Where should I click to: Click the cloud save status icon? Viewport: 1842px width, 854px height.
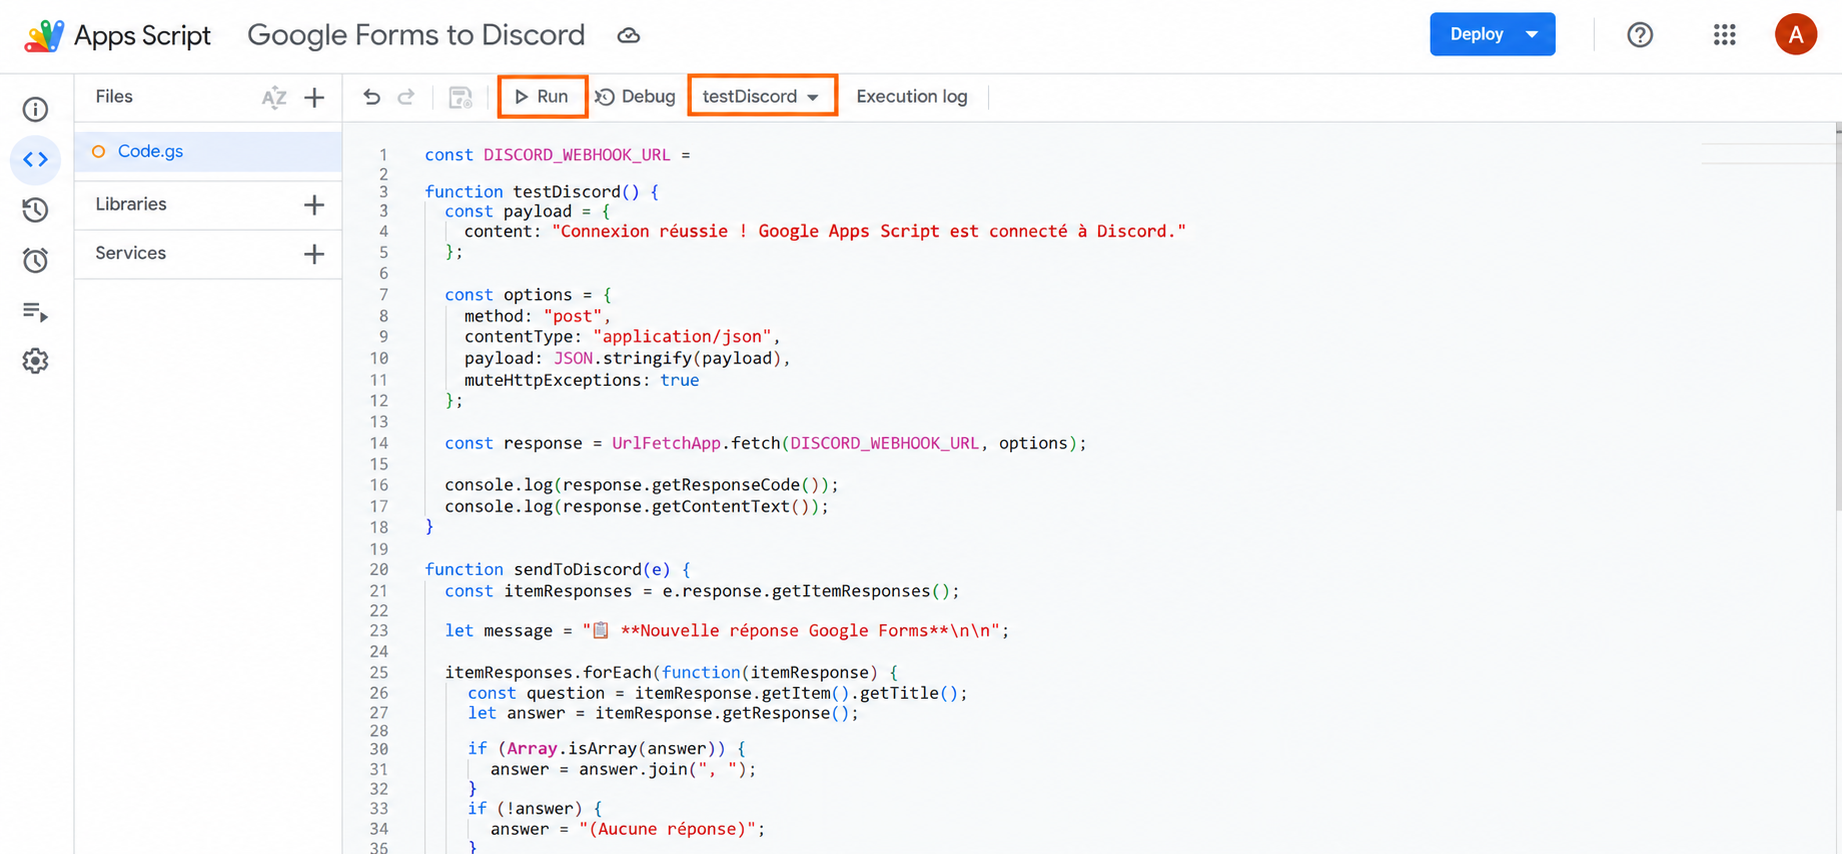[628, 36]
